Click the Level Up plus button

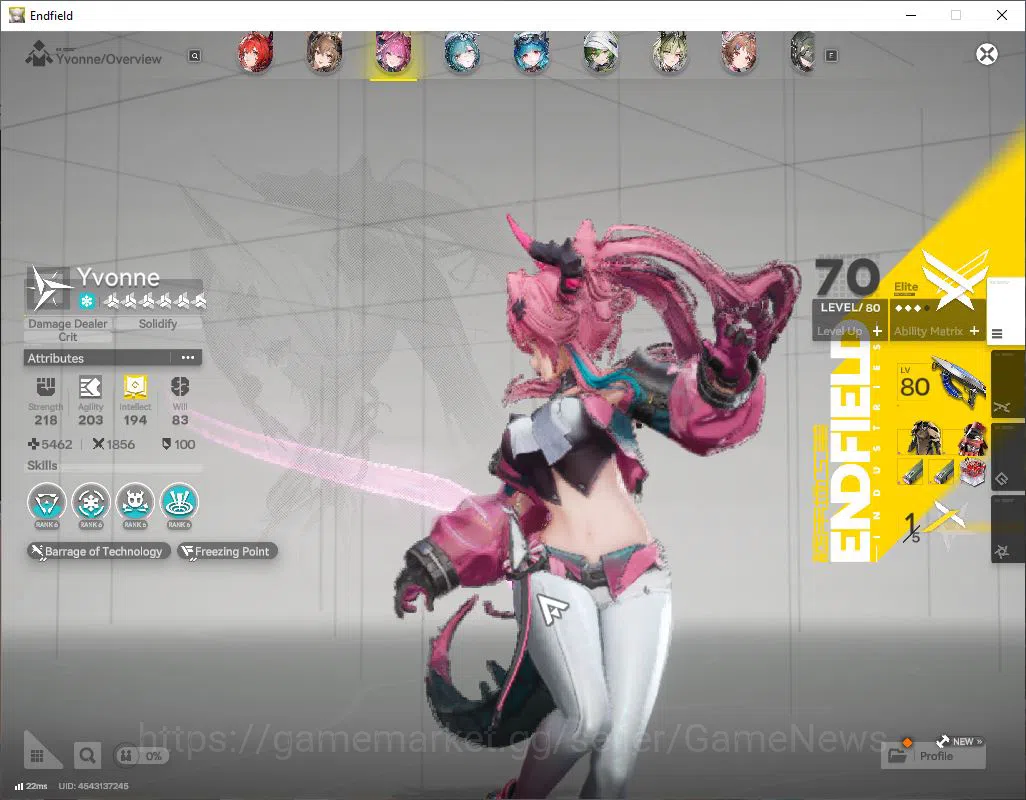coord(877,331)
